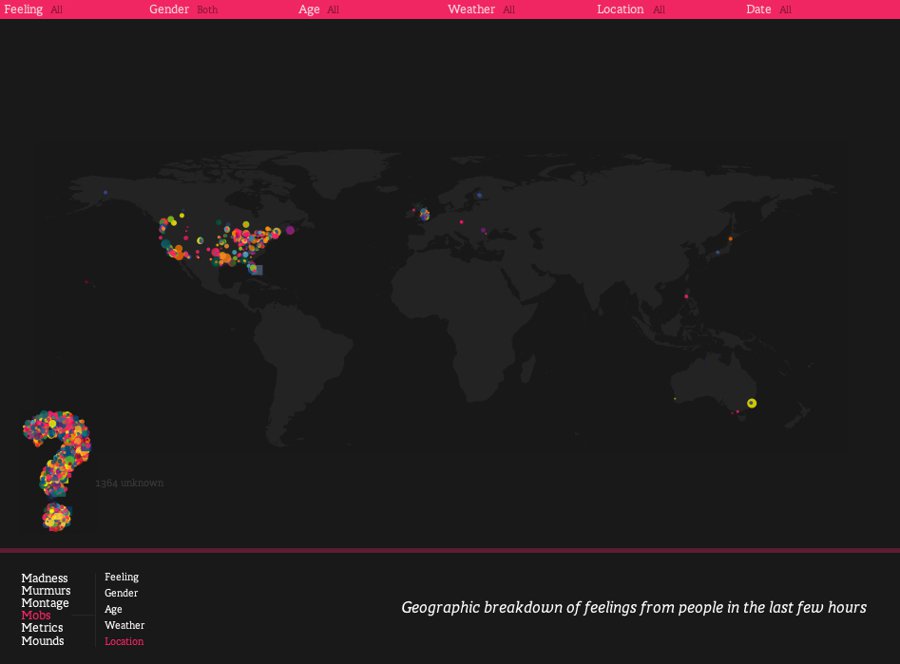The height and width of the screenshot is (664, 900).
Task: Go to the Metrics movement
Action: pos(42,628)
